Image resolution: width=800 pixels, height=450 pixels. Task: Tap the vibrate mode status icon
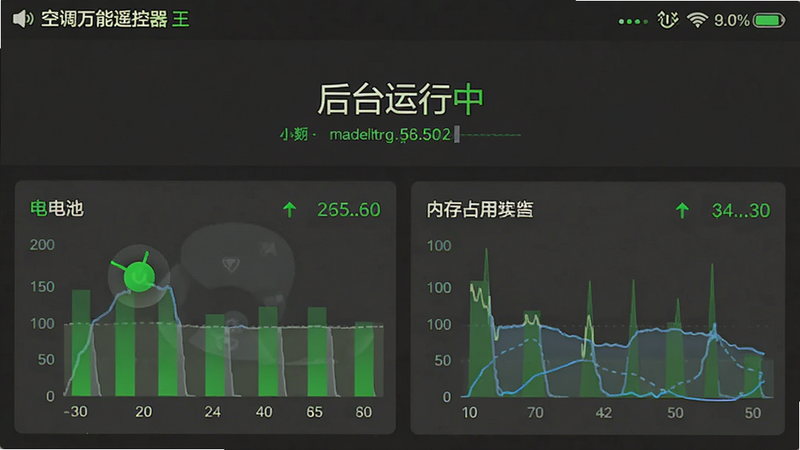pos(667,20)
